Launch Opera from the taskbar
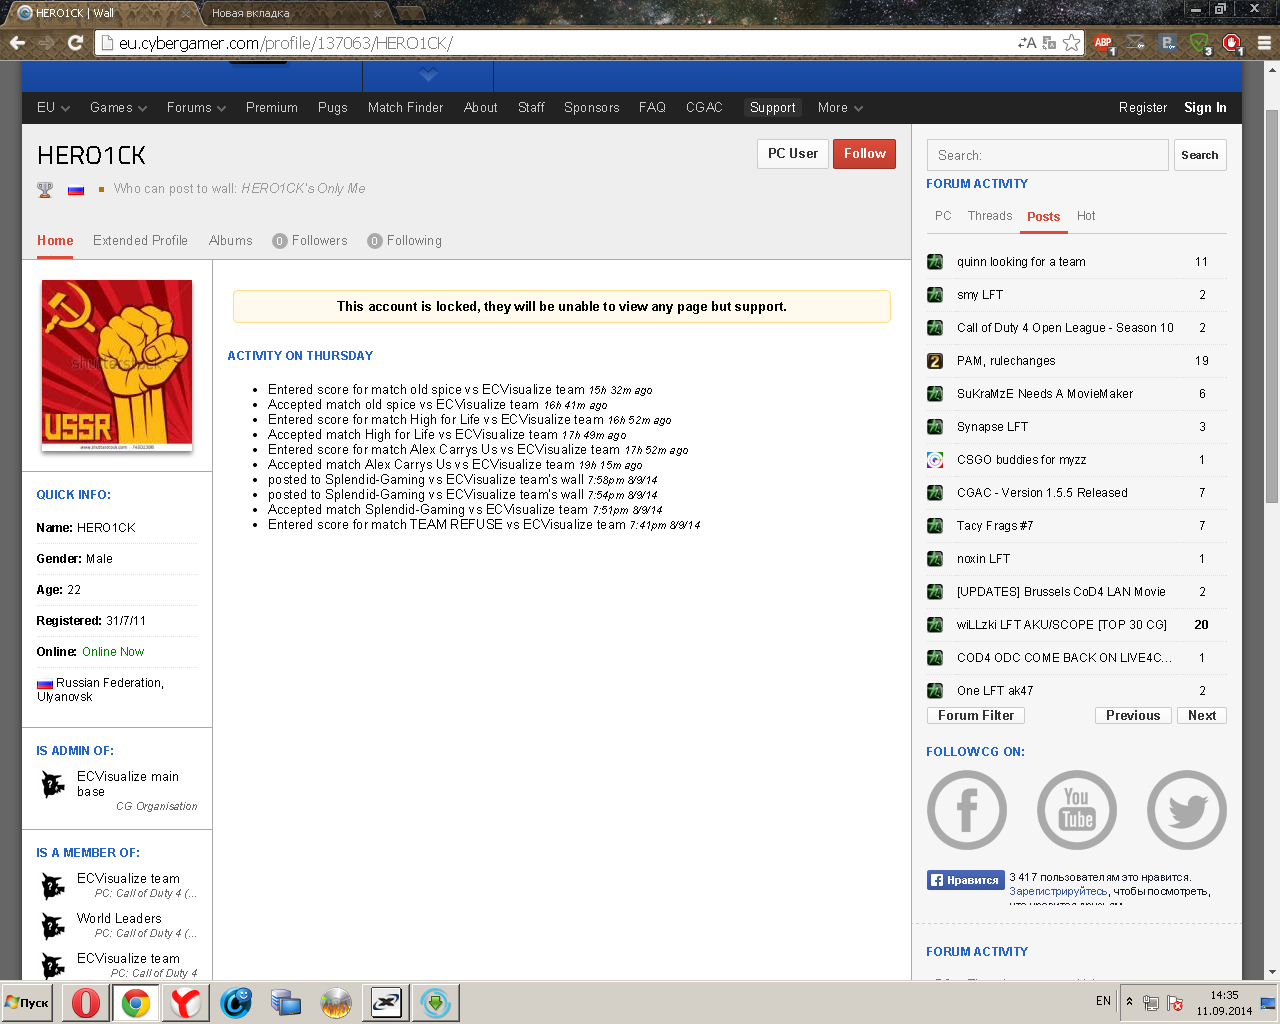The image size is (1280, 1024). tap(86, 1002)
